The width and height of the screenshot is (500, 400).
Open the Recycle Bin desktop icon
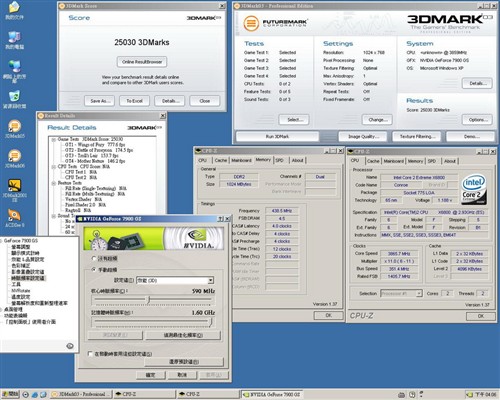[x=14, y=99]
